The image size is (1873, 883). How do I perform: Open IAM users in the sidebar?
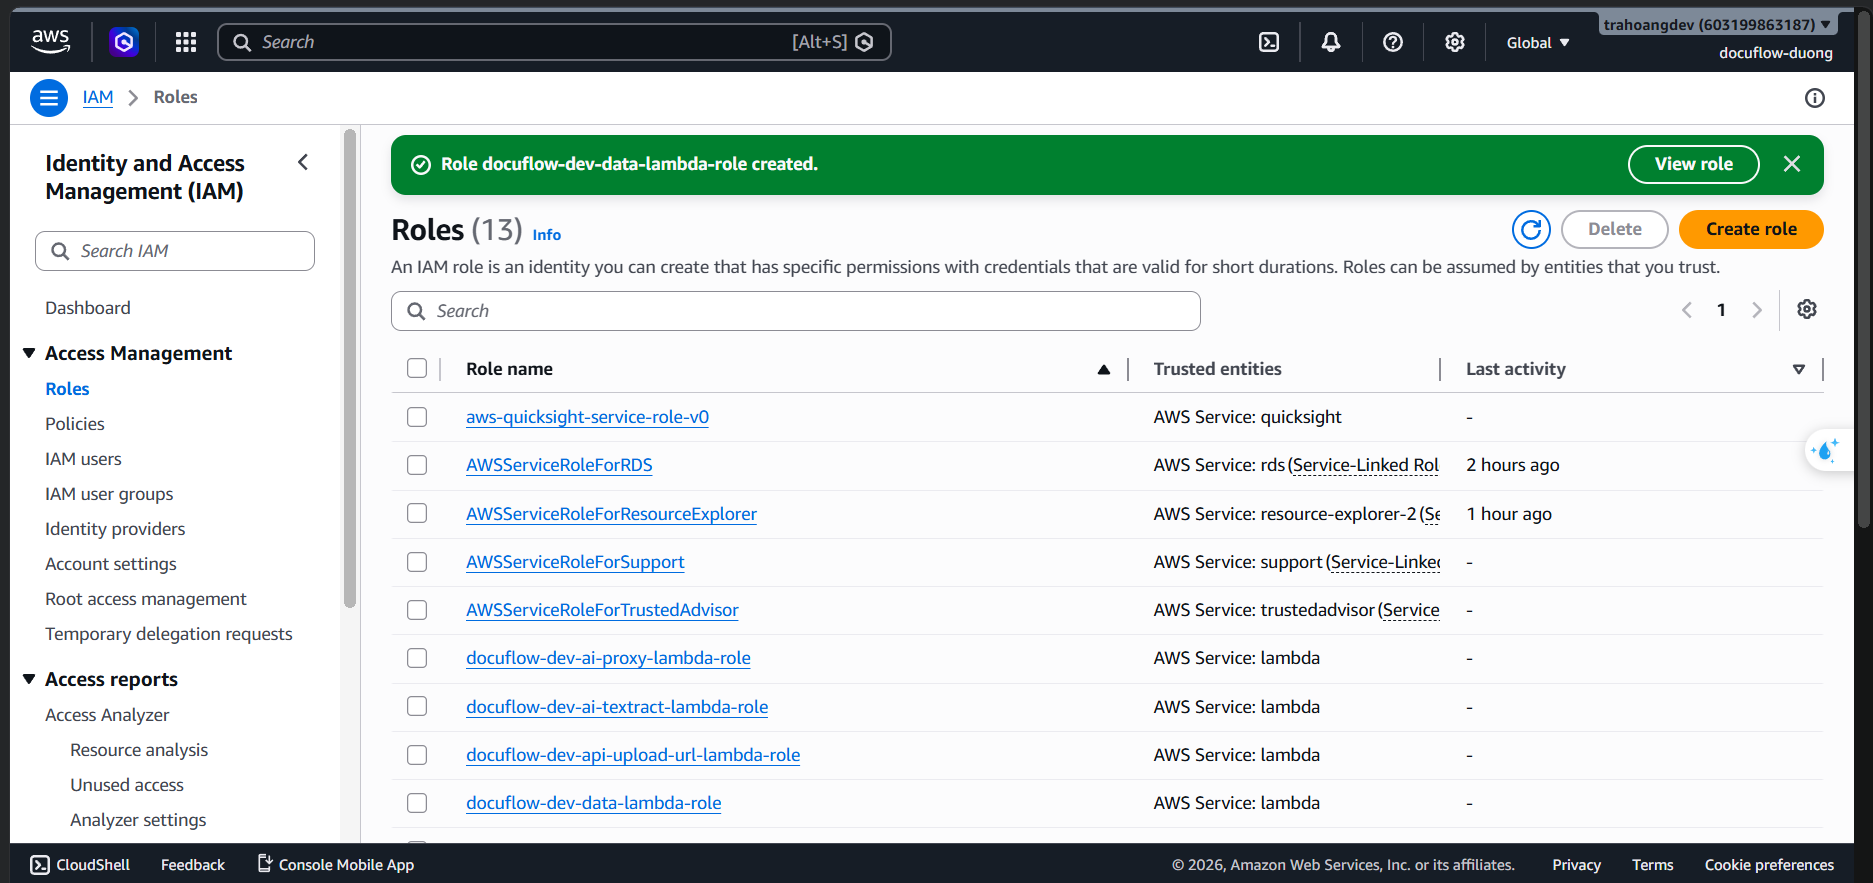pyautogui.click(x=83, y=459)
